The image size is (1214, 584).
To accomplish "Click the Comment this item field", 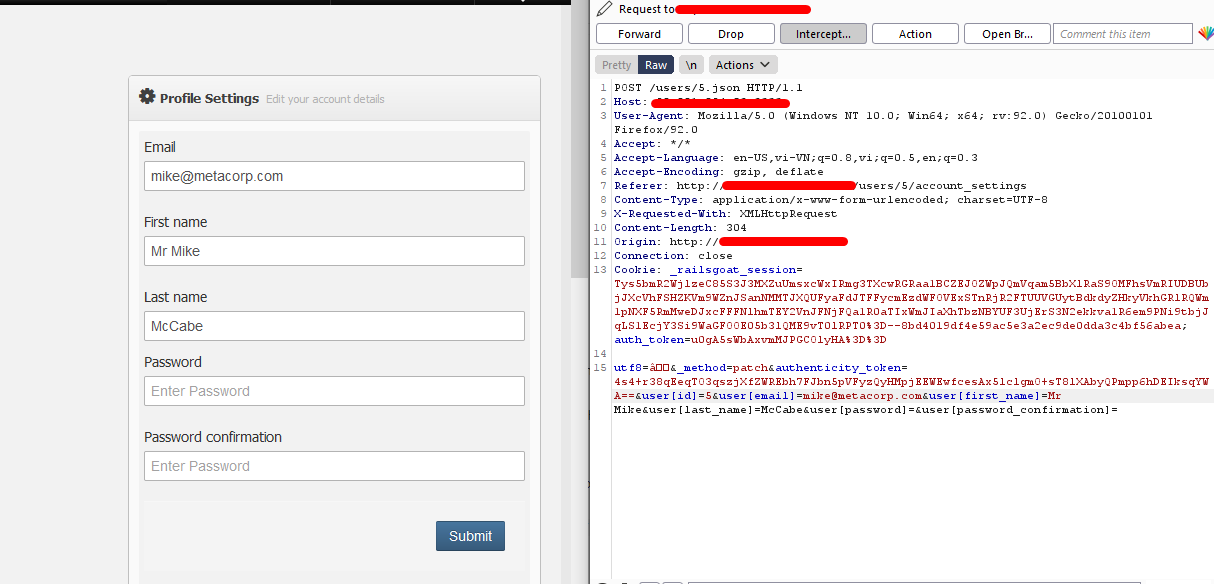I will 1123,34.
